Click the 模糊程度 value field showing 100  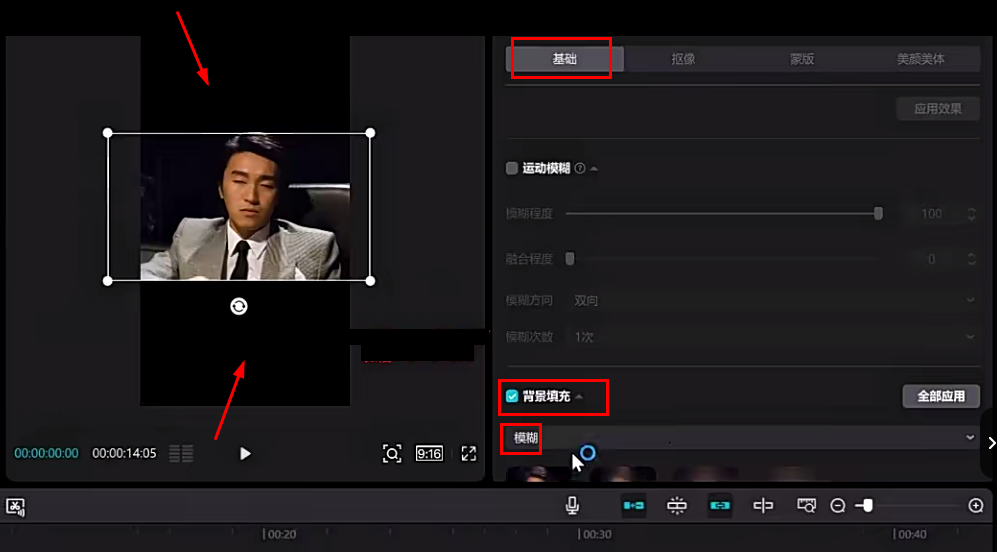pos(932,214)
